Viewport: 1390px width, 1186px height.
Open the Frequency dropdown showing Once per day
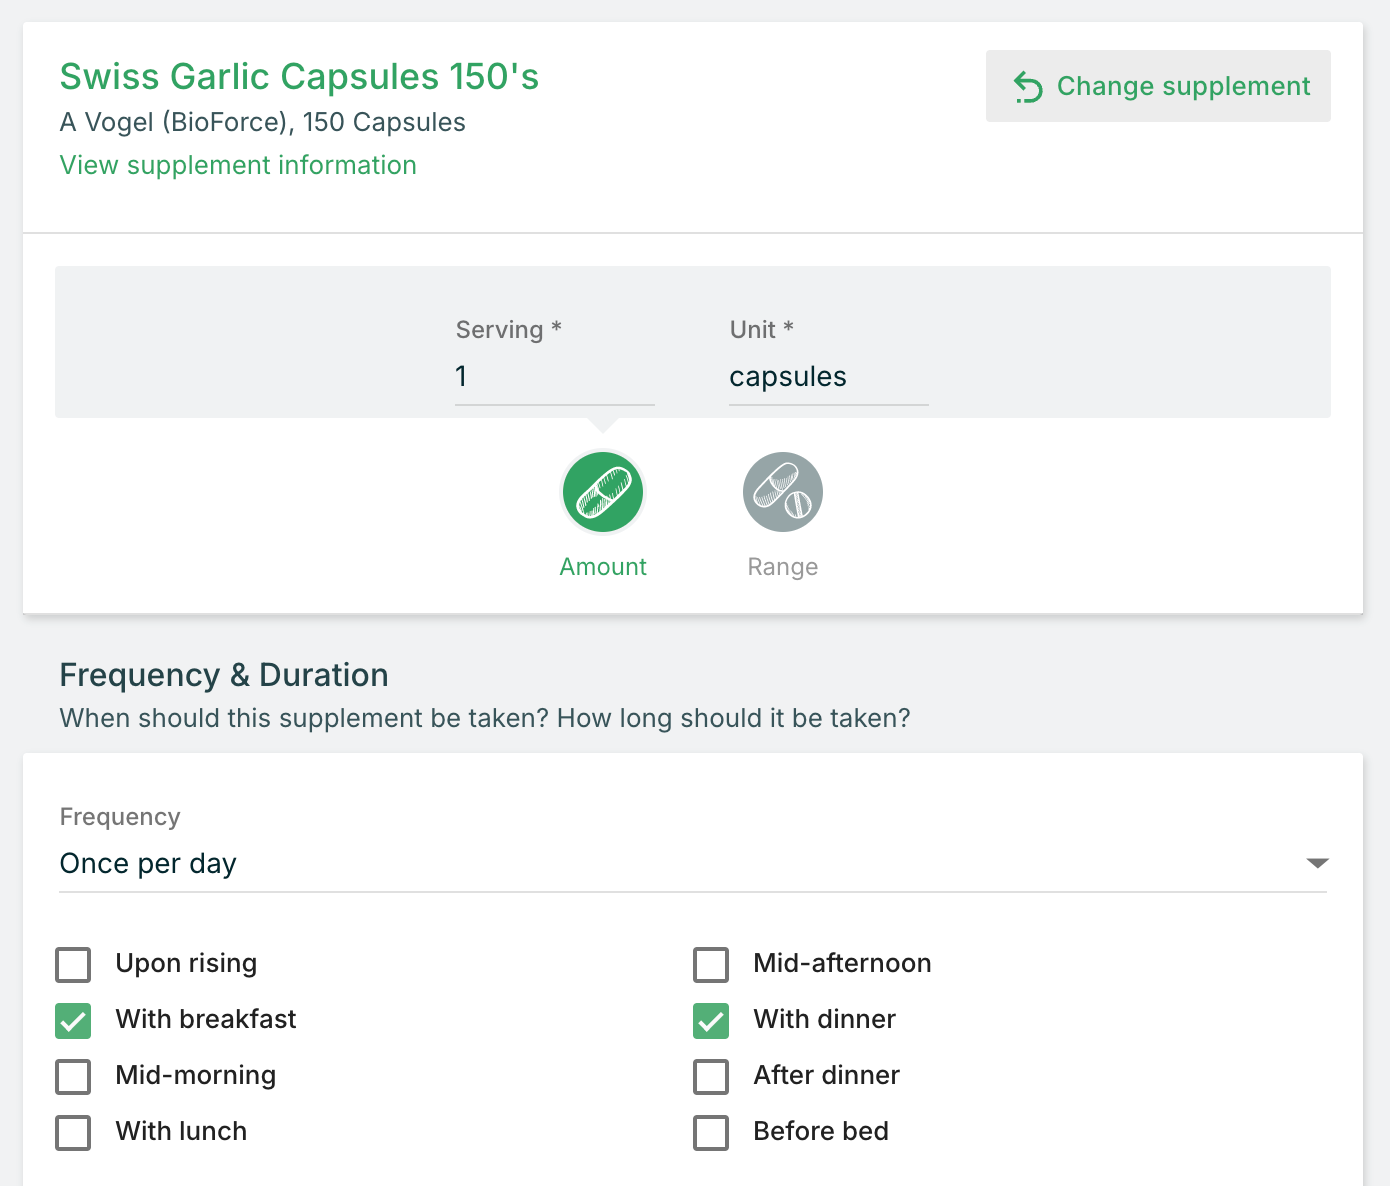(x=680, y=863)
